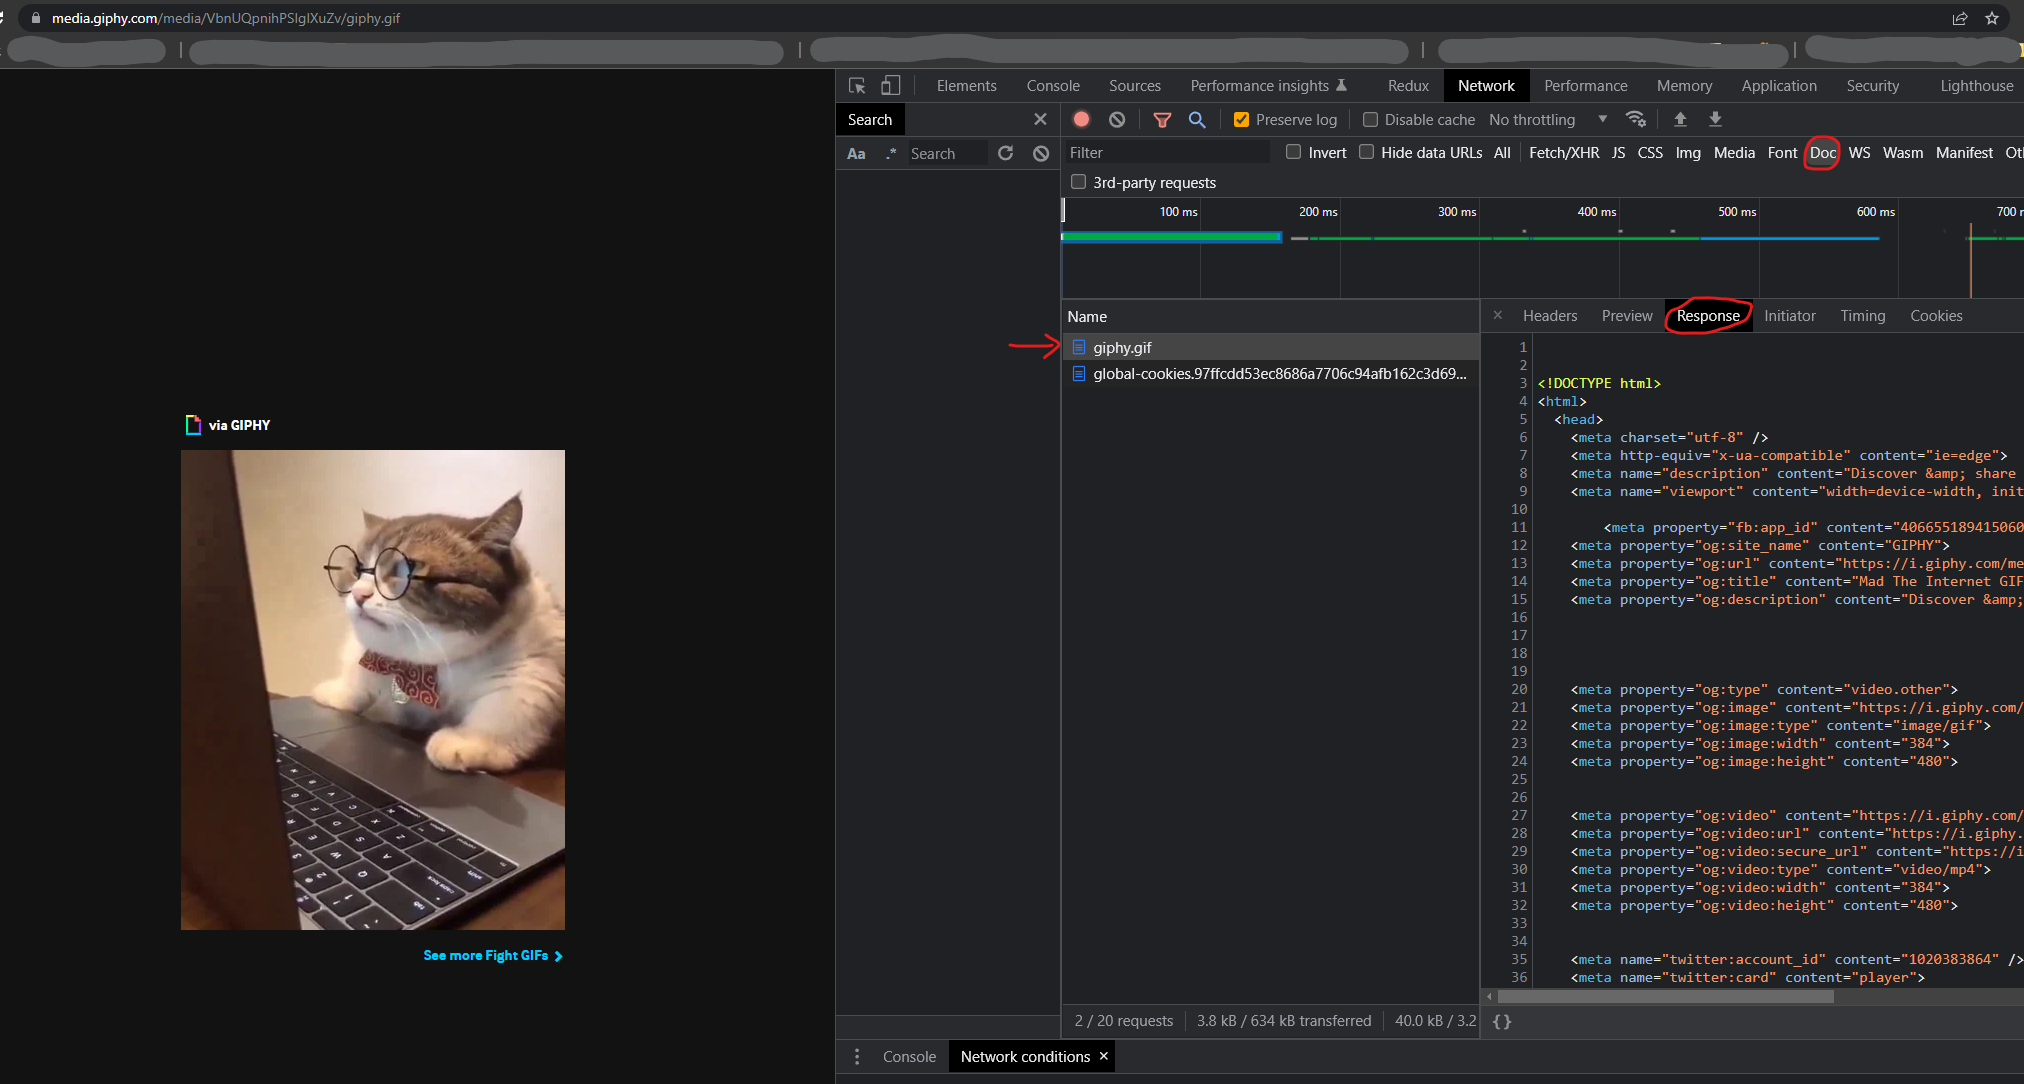Switch to the Elements panel tab
Image resolution: width=2024 pixels, height=1084 pixels.
click(x=966, y=86)
